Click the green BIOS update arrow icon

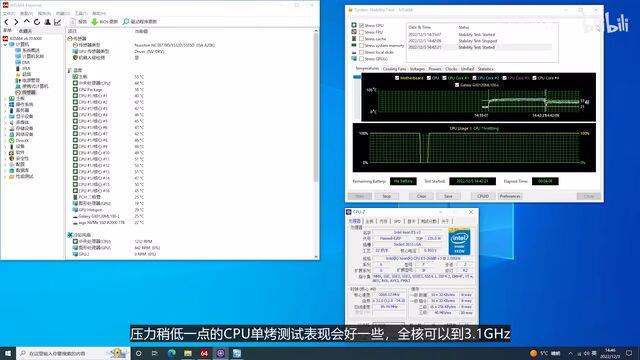tap(94, 22)
